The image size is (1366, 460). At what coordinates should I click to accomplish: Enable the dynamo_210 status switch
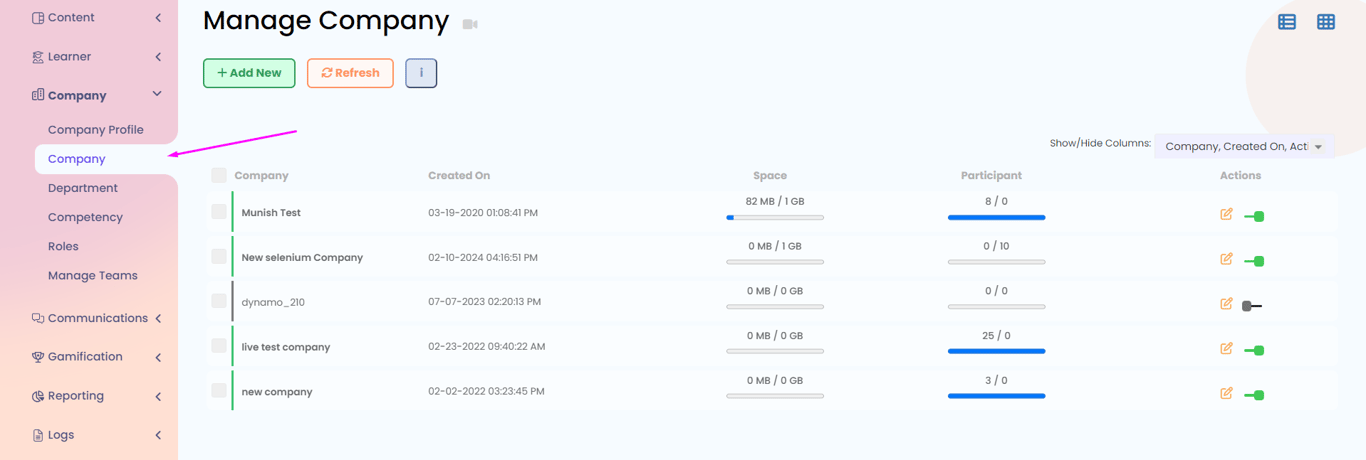[1252, 306]
